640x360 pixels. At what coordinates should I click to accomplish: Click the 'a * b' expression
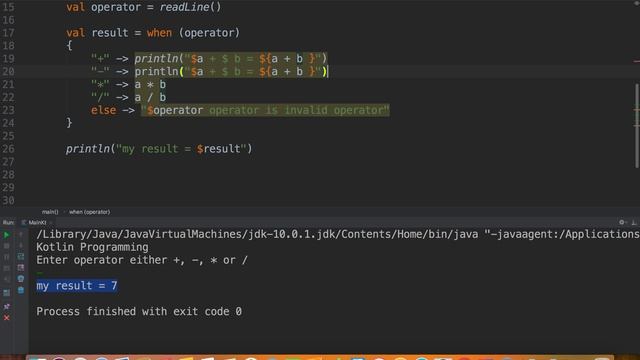(150, 84)
